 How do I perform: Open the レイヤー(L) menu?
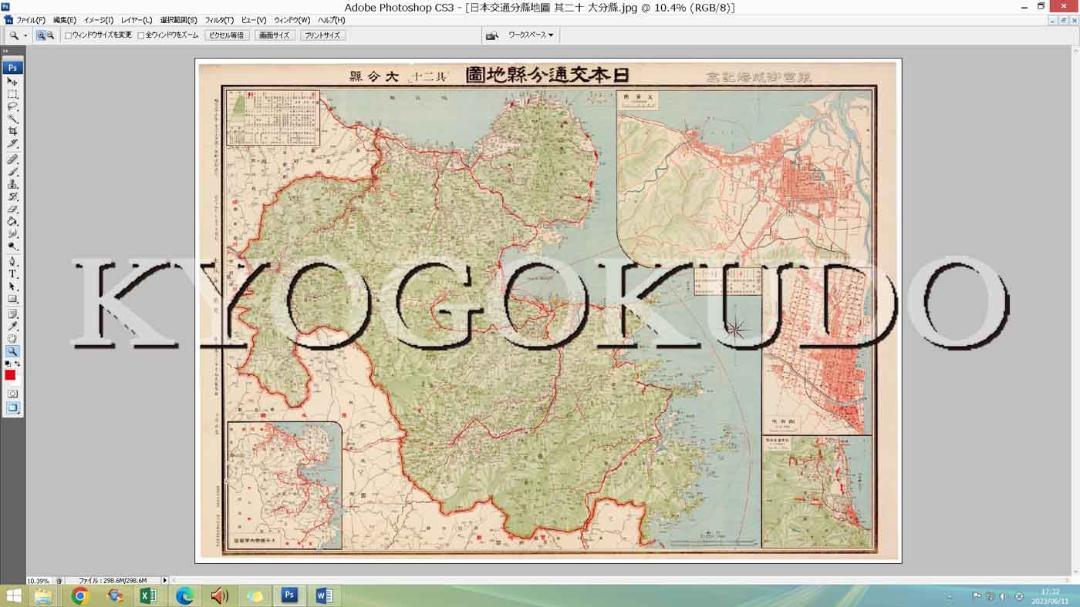136,21
